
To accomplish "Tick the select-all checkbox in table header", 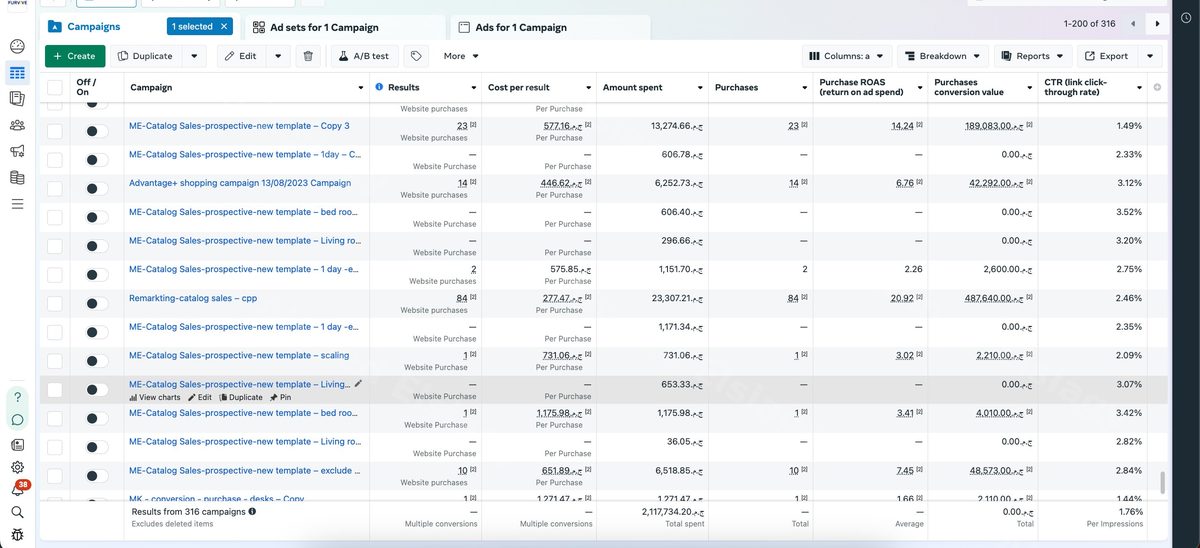I will click(x=54, y=88).
